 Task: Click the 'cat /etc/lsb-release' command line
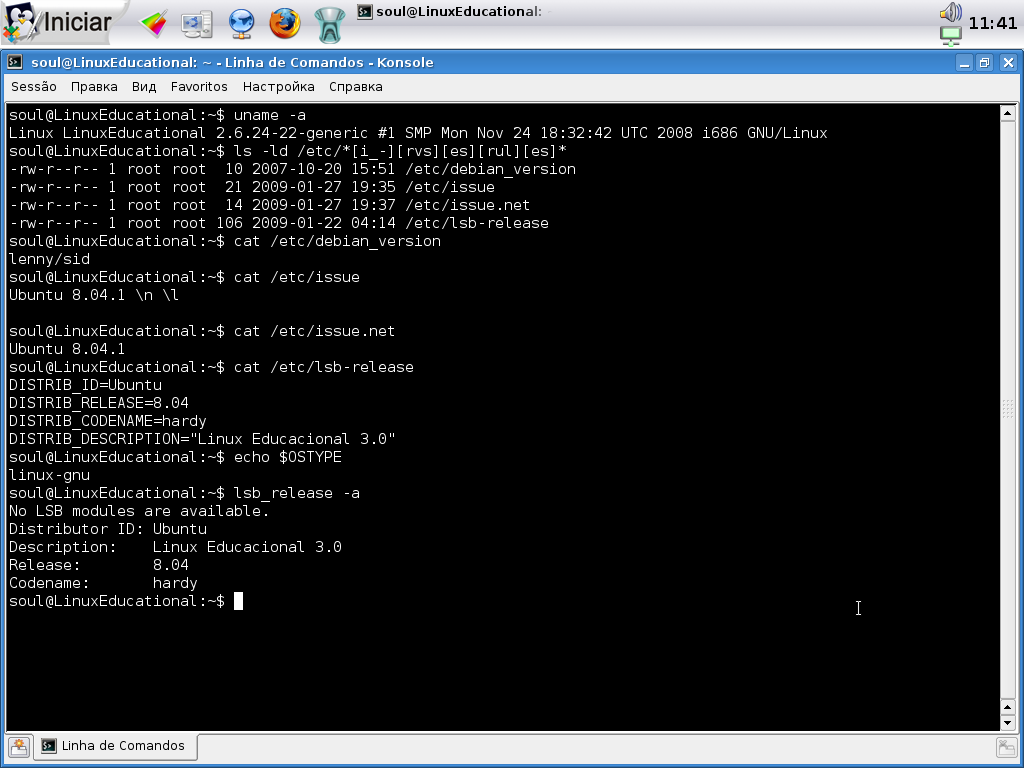click(212, 367)
